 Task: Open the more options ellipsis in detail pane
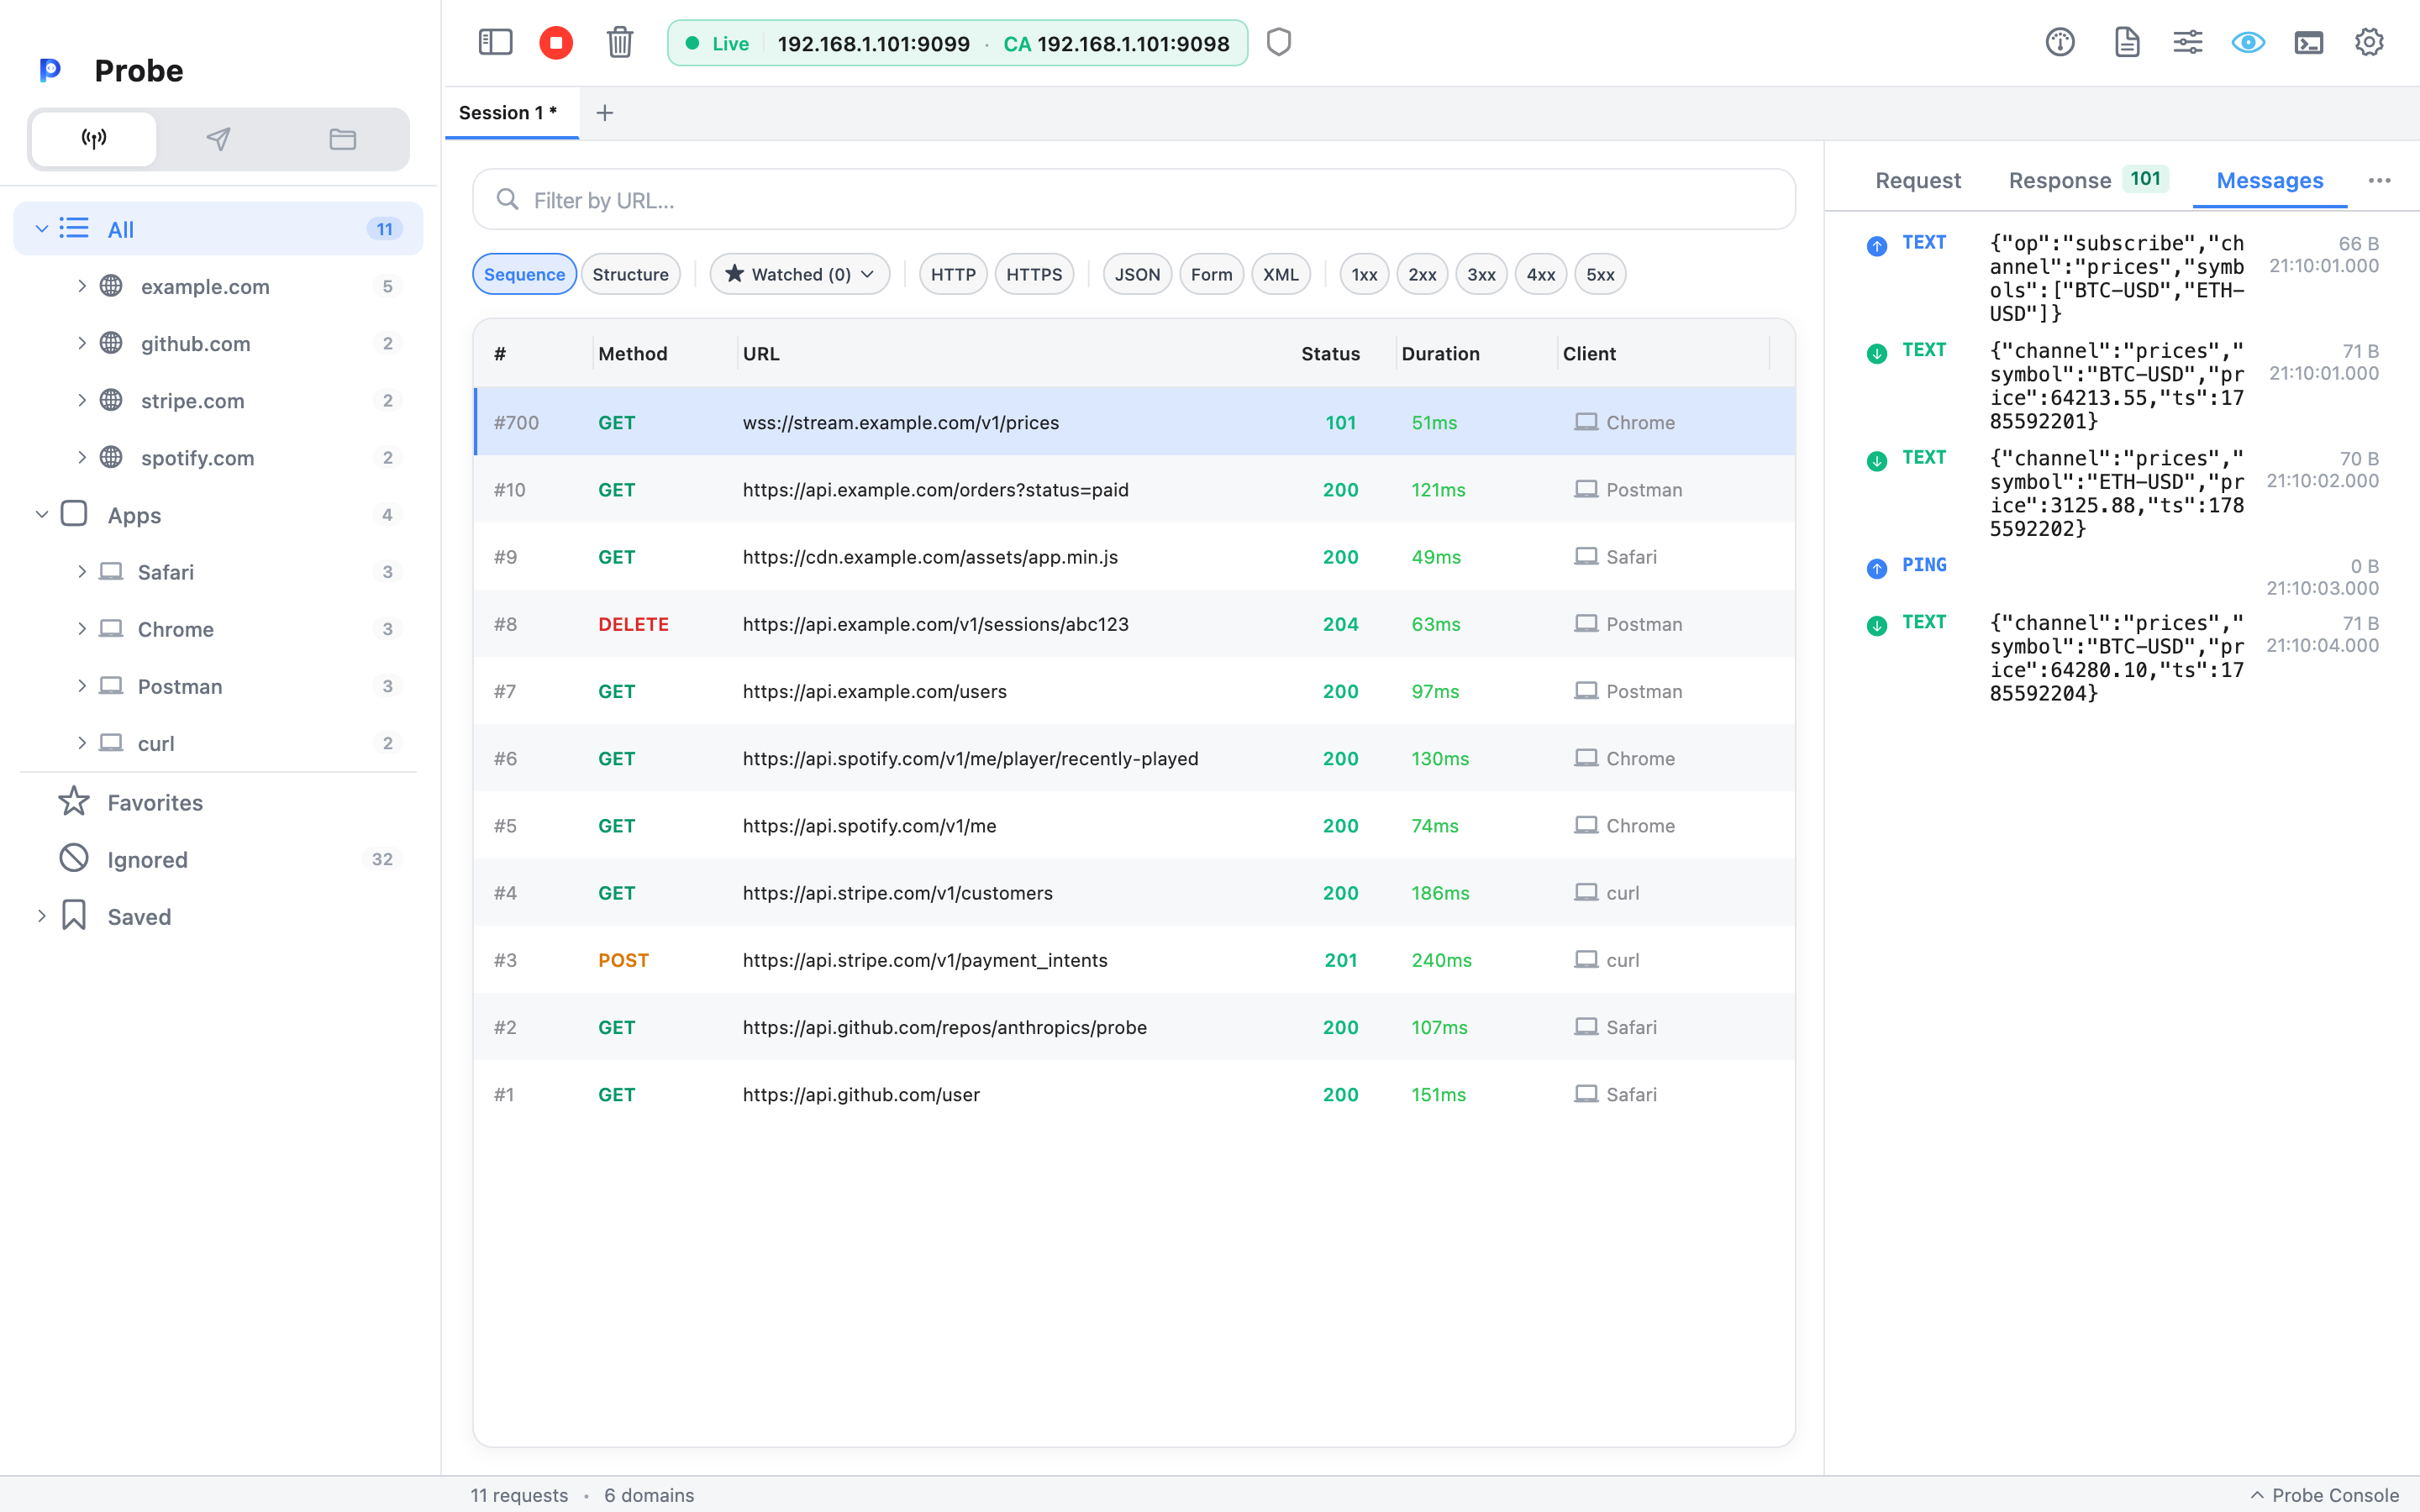tap(2379, 180)
